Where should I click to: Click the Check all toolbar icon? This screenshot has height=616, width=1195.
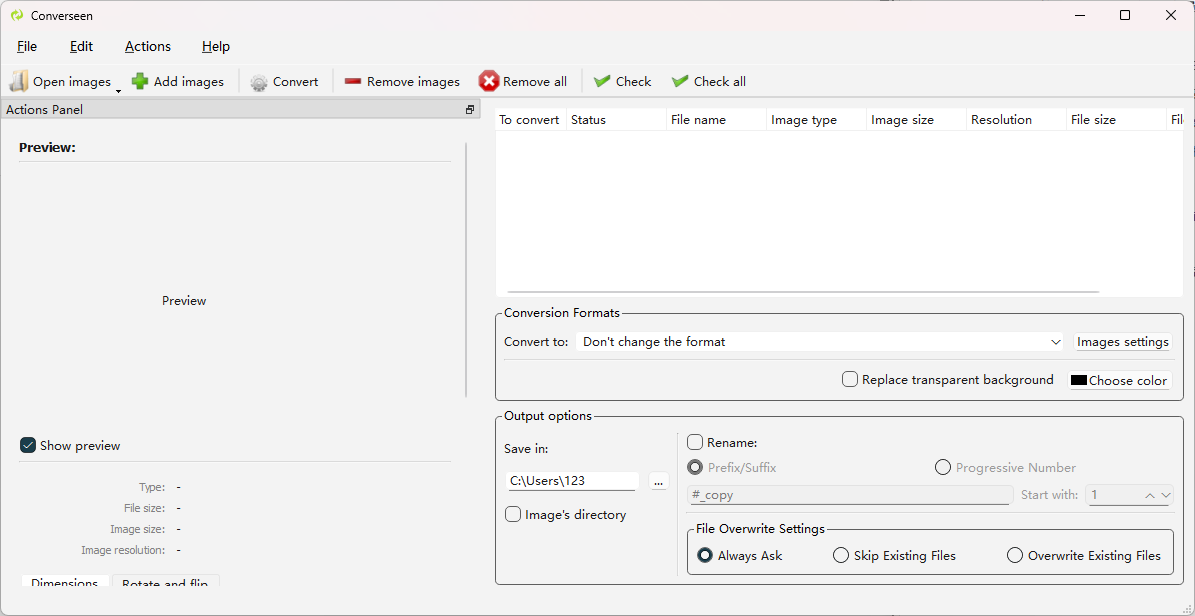tap(680, 81)
